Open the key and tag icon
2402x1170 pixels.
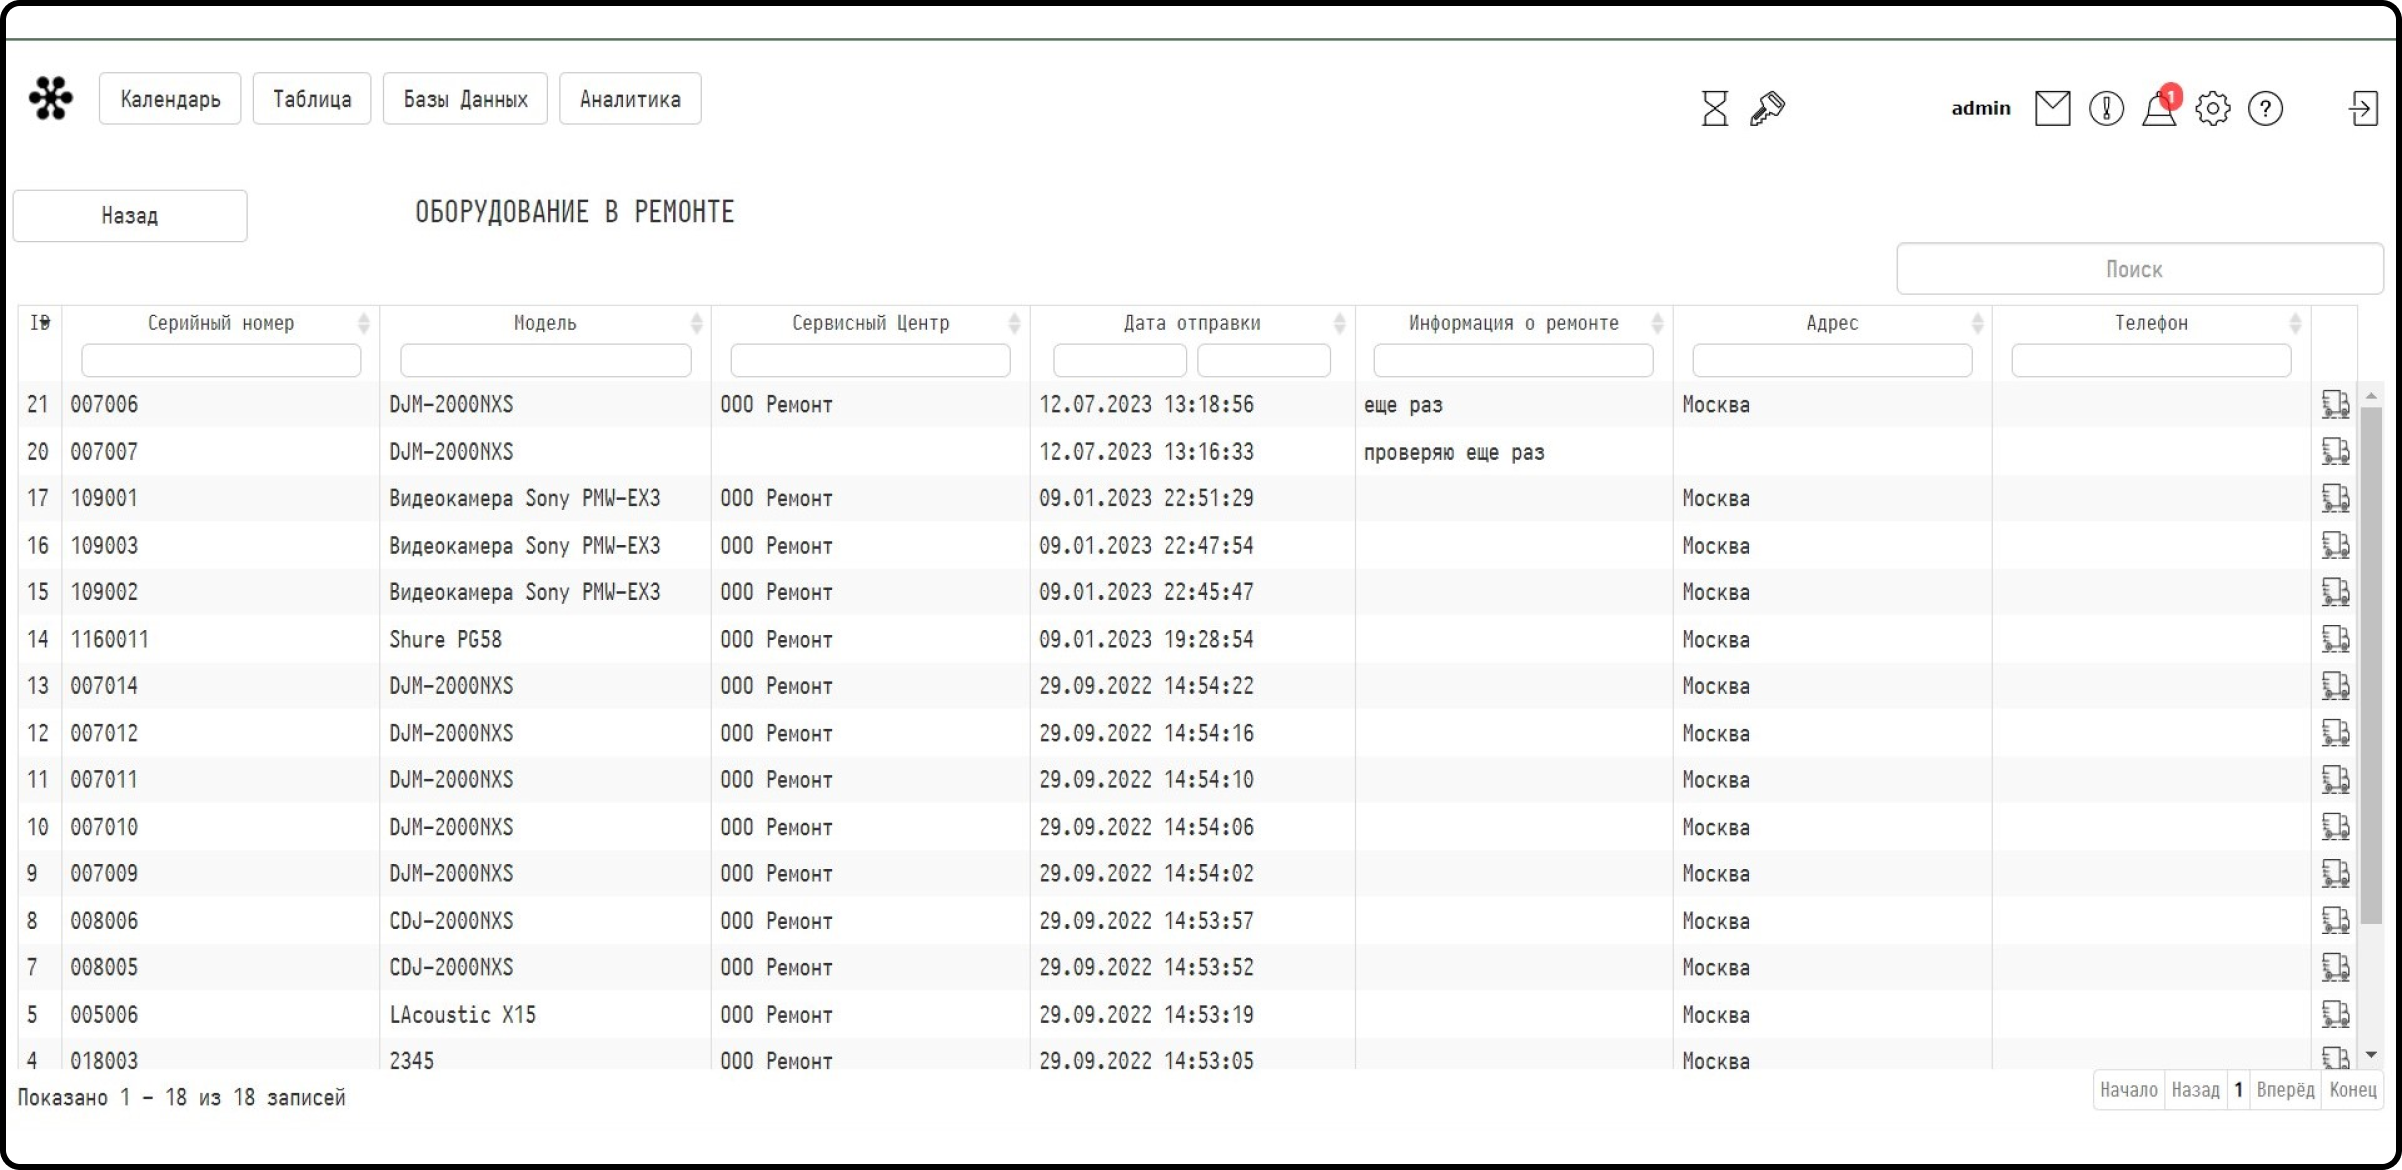tap(1767, 108)
